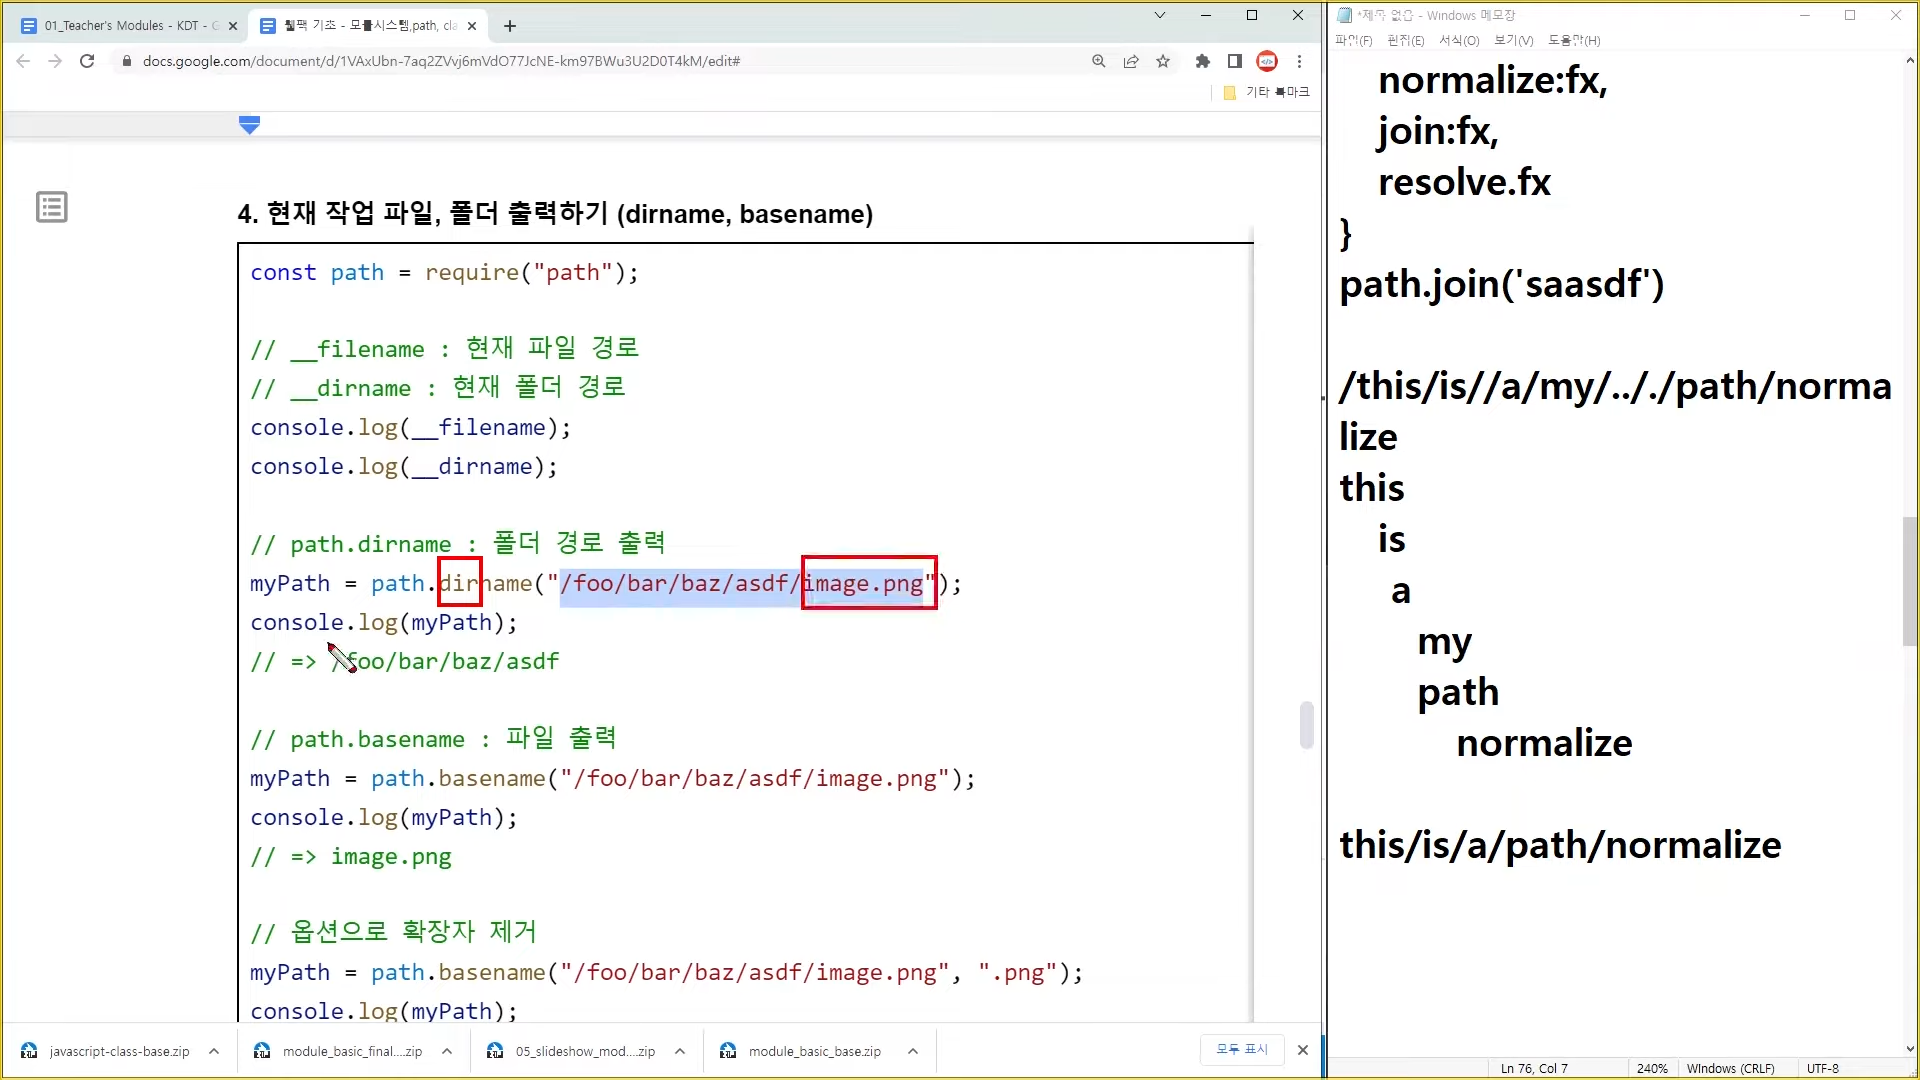Open the Notepad 서식(O) menu
The image size is (1920, 1080).
1459,40
